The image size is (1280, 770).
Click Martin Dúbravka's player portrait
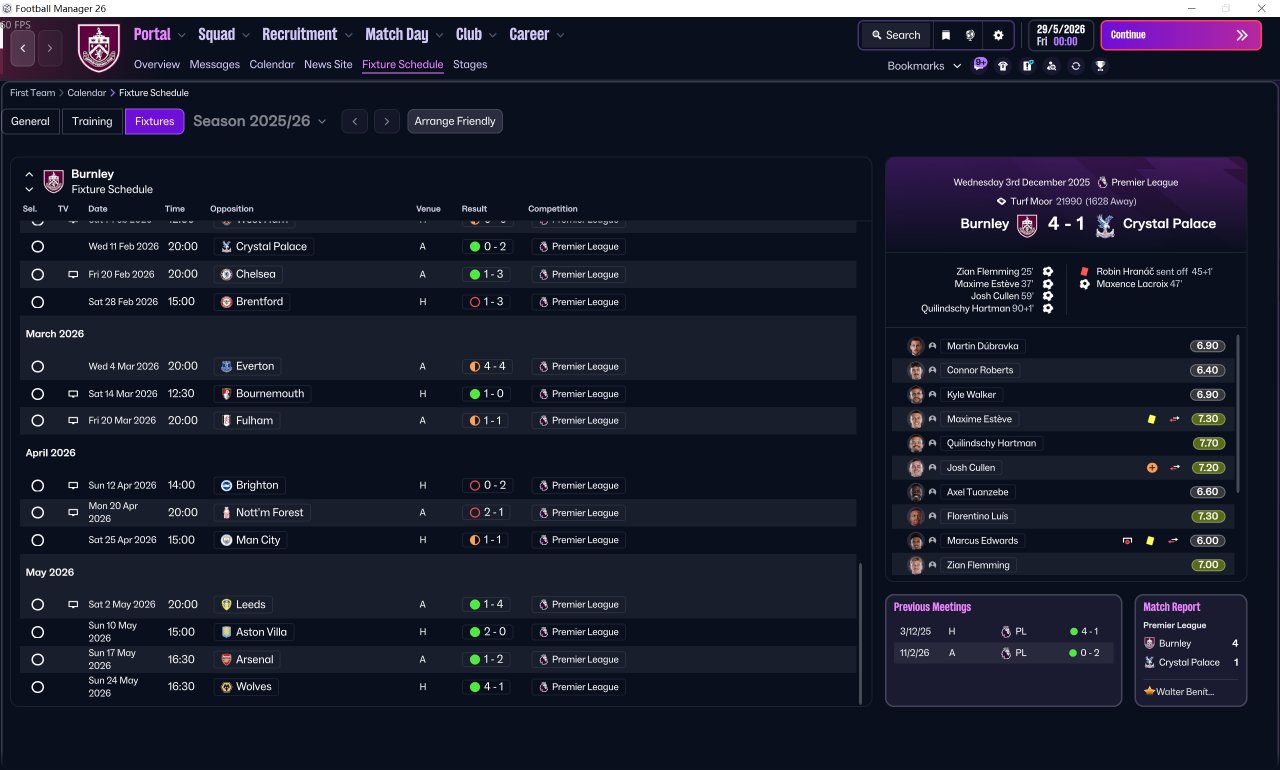coord(915,346)
